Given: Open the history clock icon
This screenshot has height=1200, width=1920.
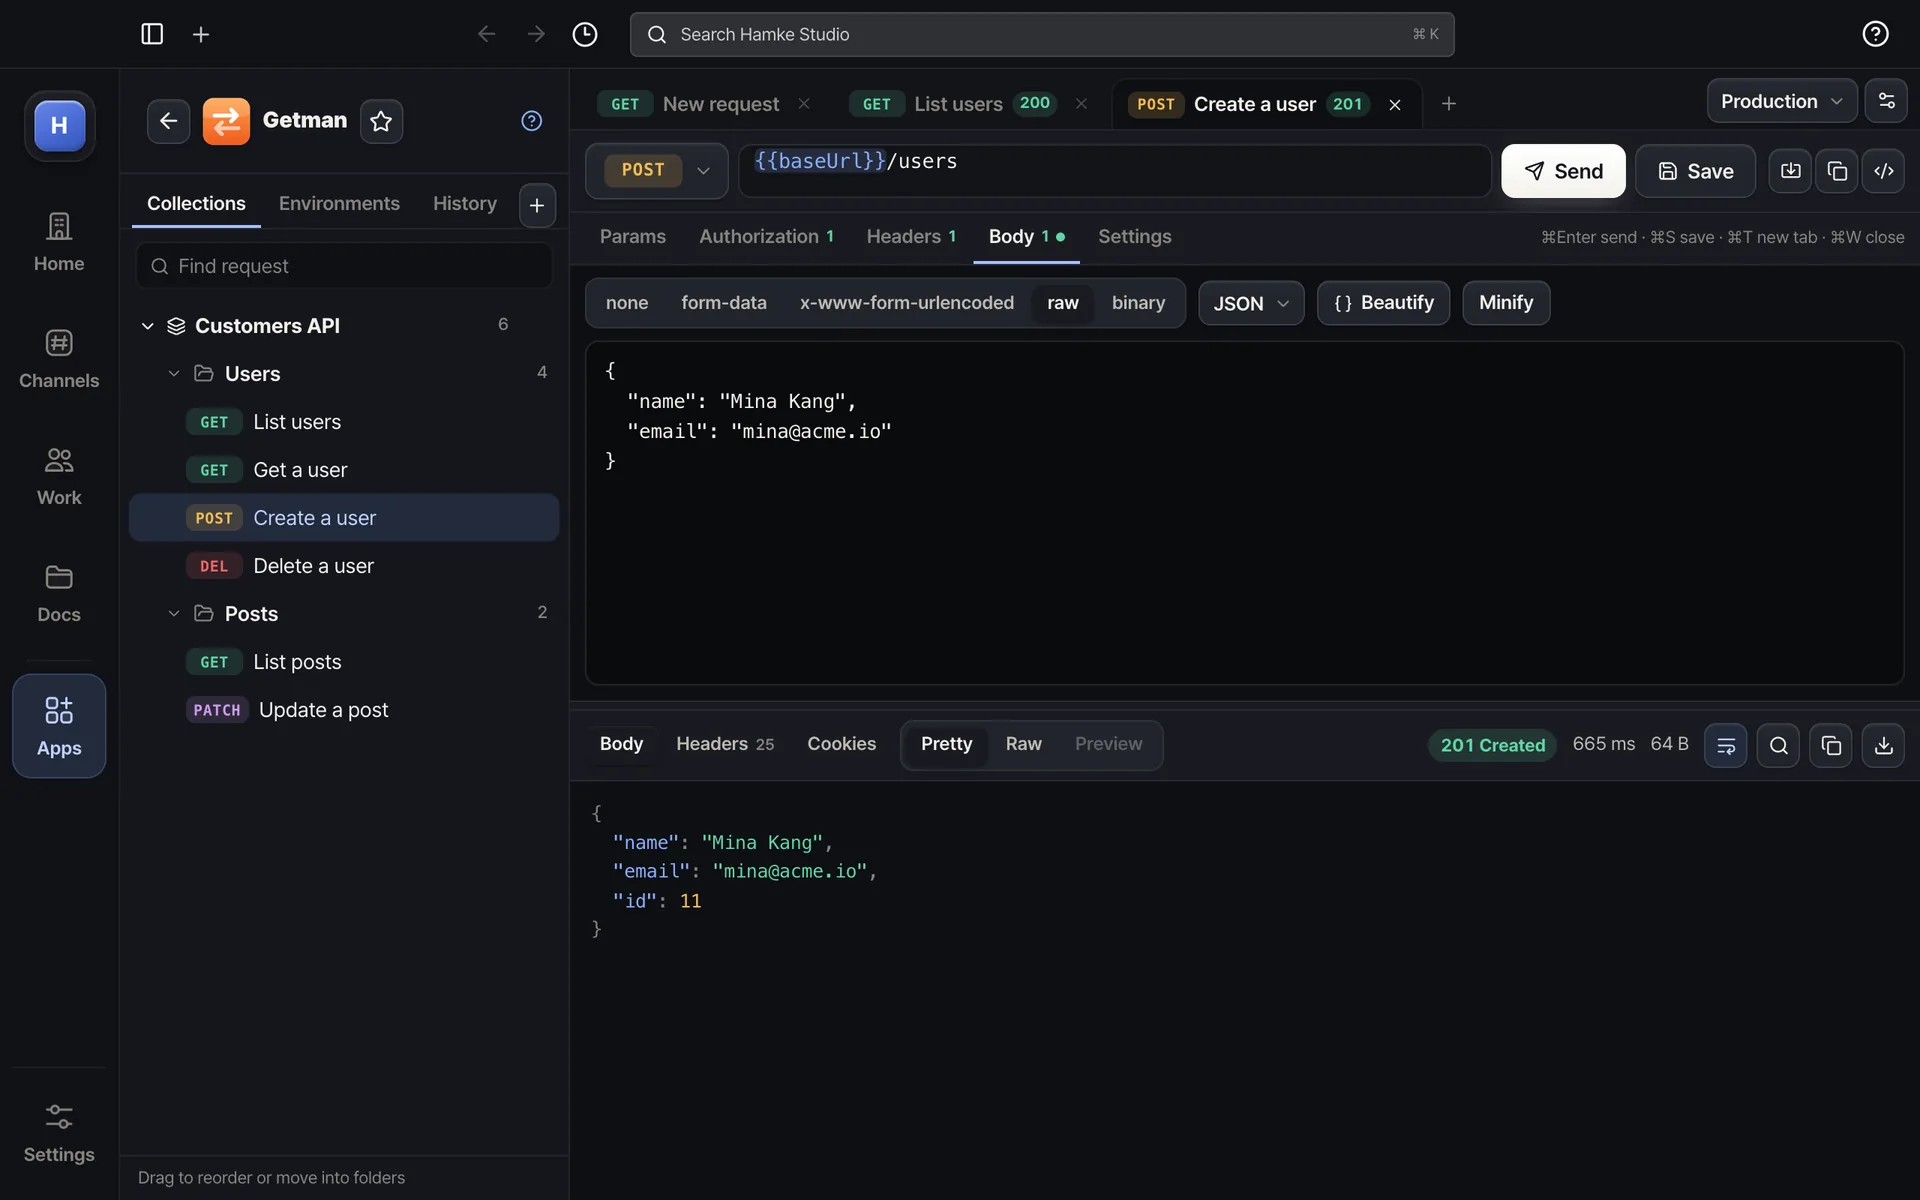Looking at the screenshot, I should [x=585, y=34].
